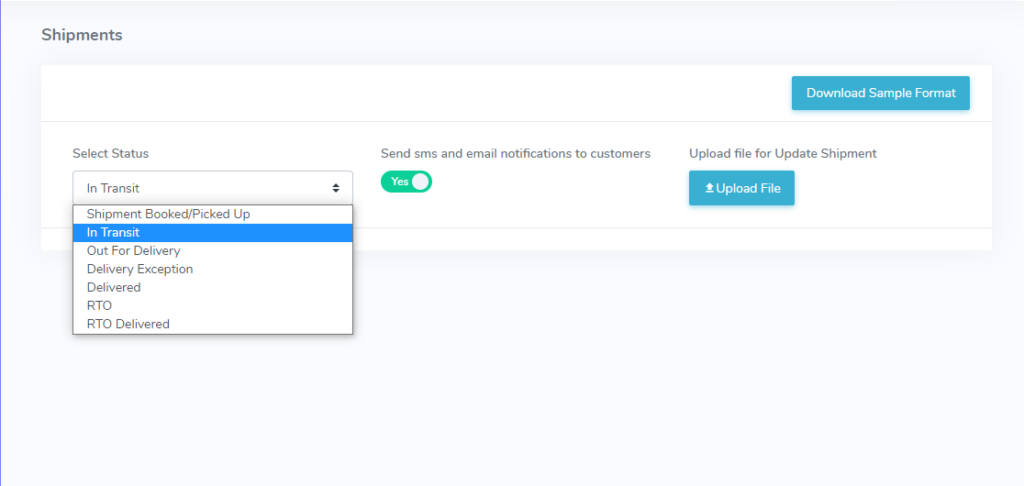This screenshot has width=1024, height=486.
Task: Toggle the sms and email notifications switch
Action: tap(406, 182)
